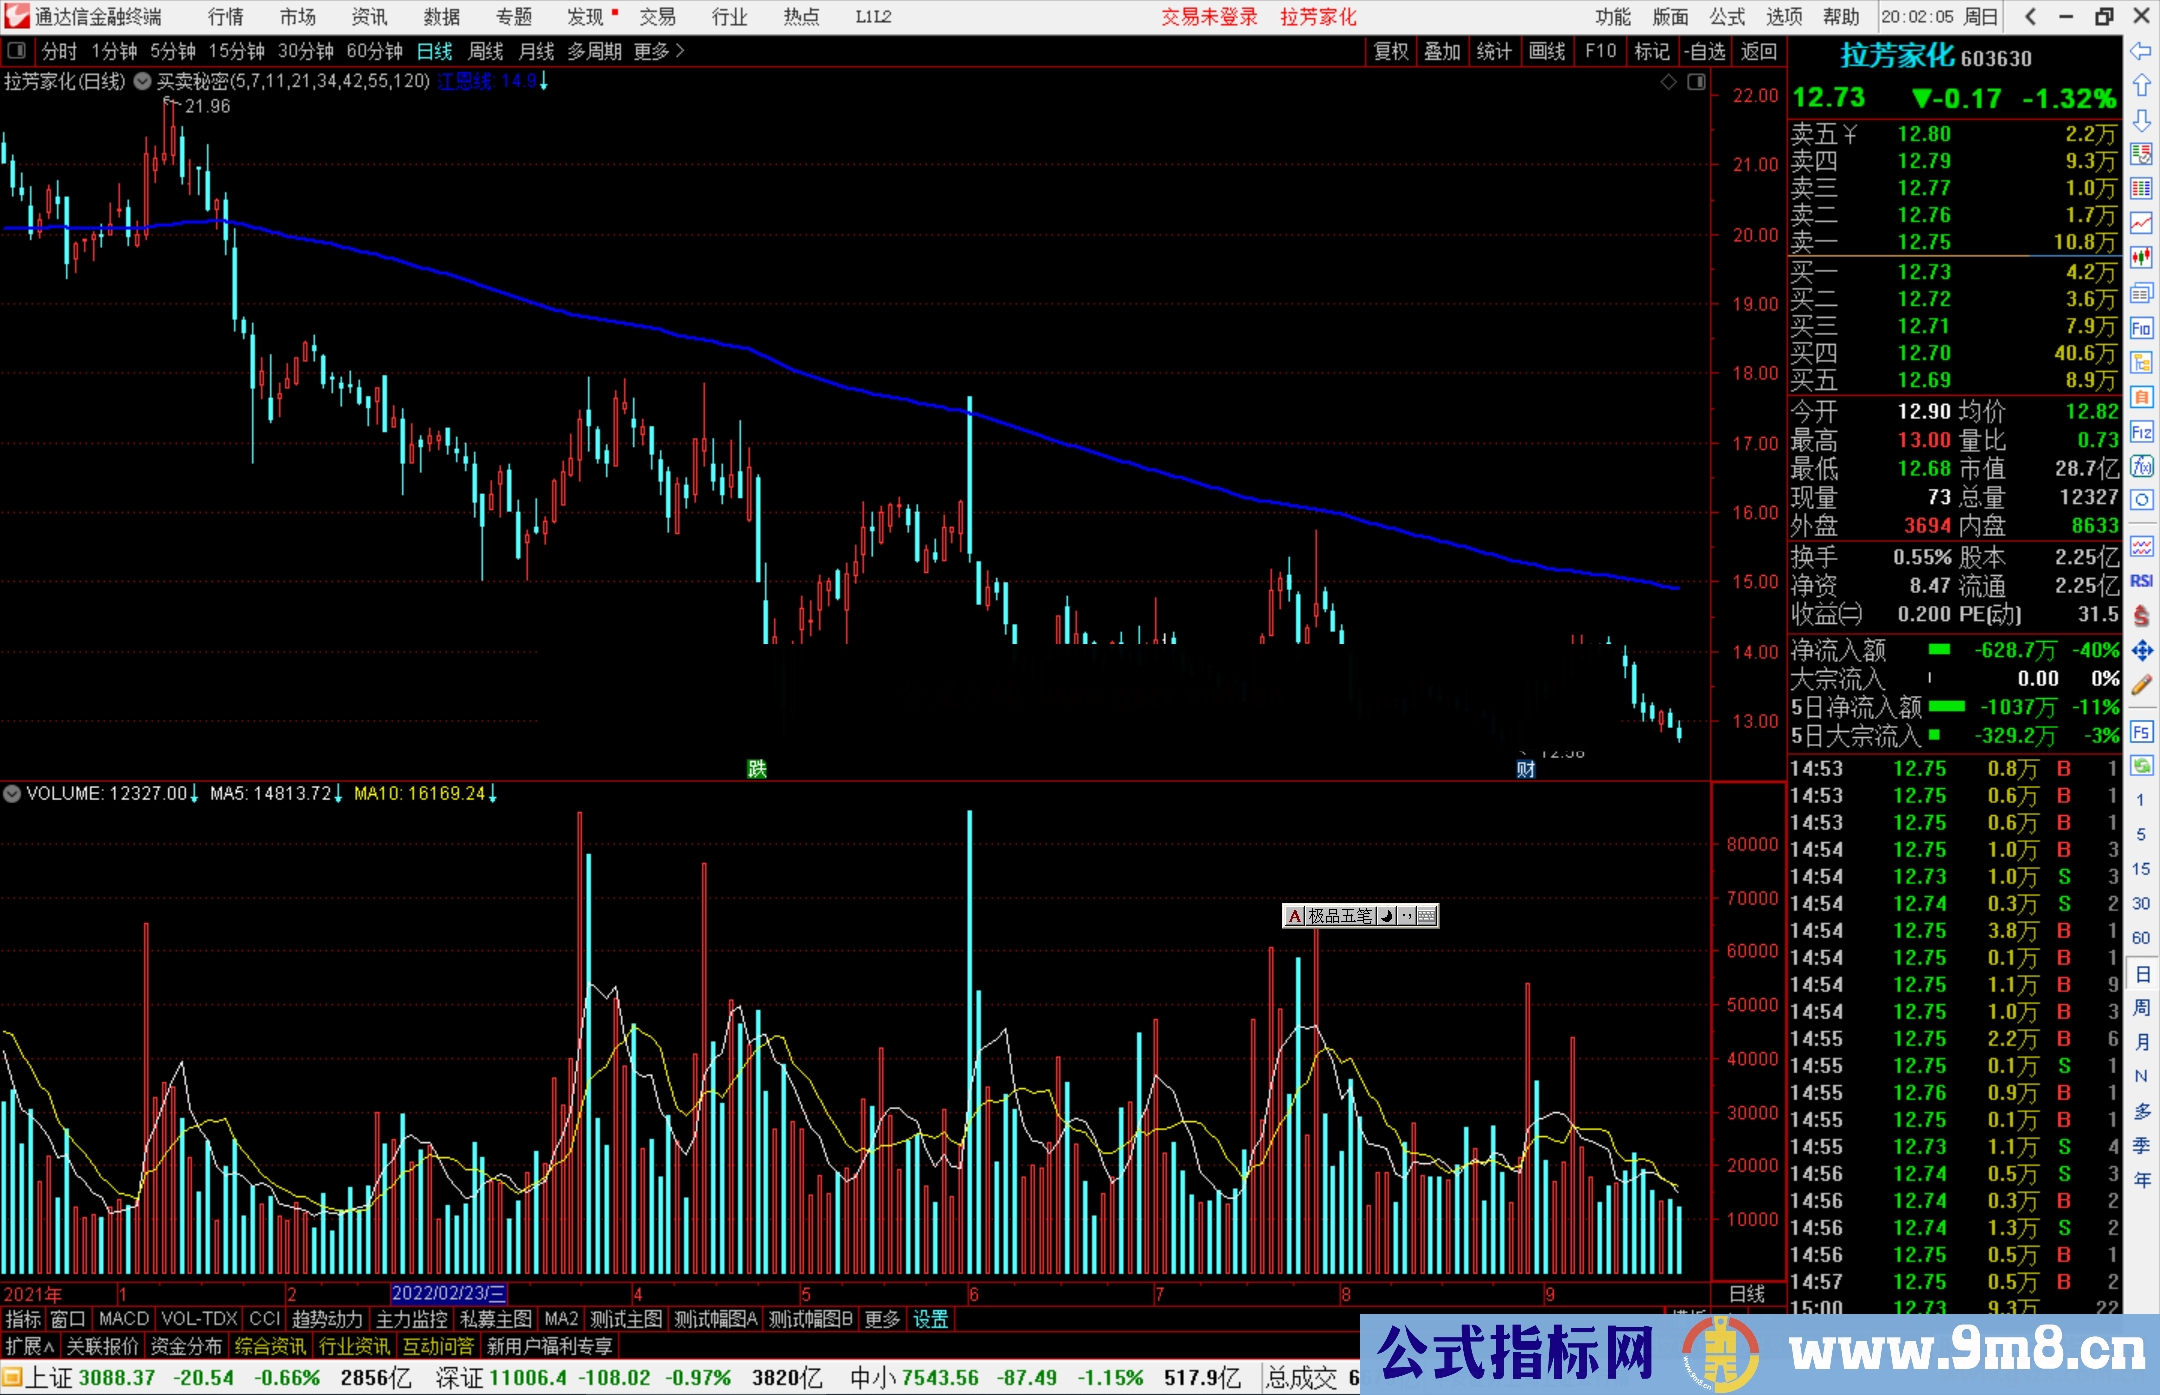Toggle the panel layout icon at chart top-right
Viewport: 2160px width, 1395px height.
tap(1696, 82)
